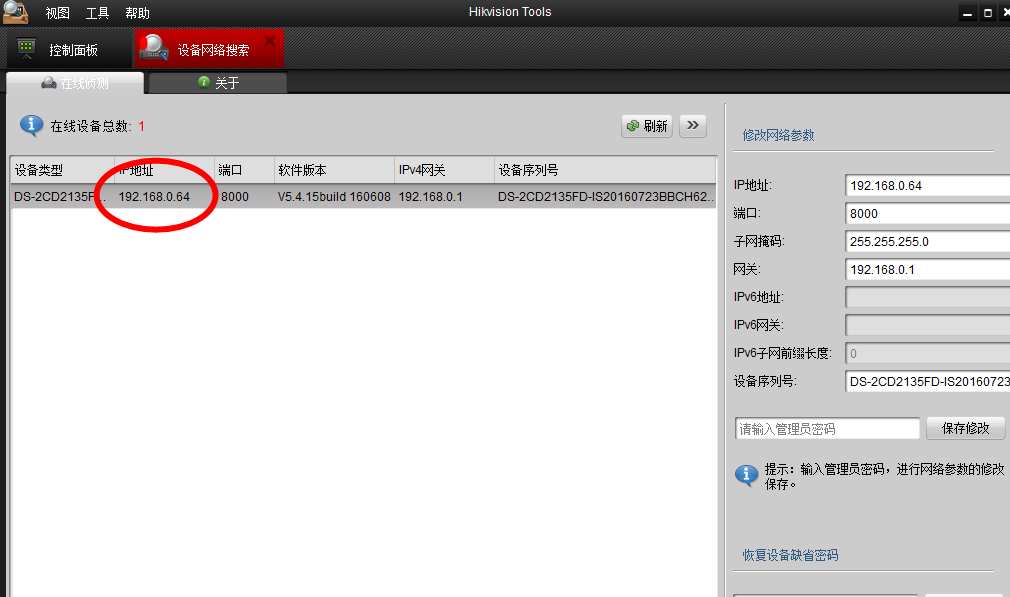Select the DS-2CD2135F device type cell
Screen dimensions: 1010x597
tap(62, 196)
